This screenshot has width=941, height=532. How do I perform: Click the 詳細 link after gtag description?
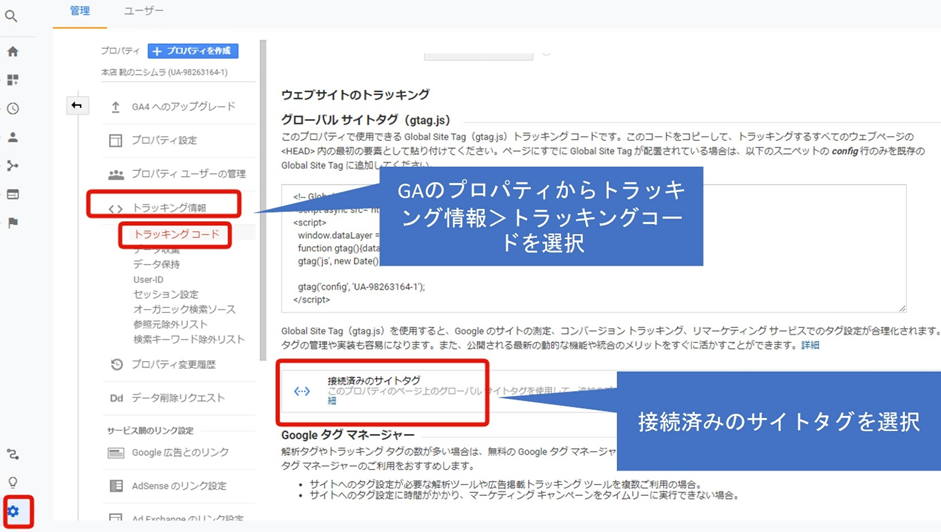click(x=810, y=345)
